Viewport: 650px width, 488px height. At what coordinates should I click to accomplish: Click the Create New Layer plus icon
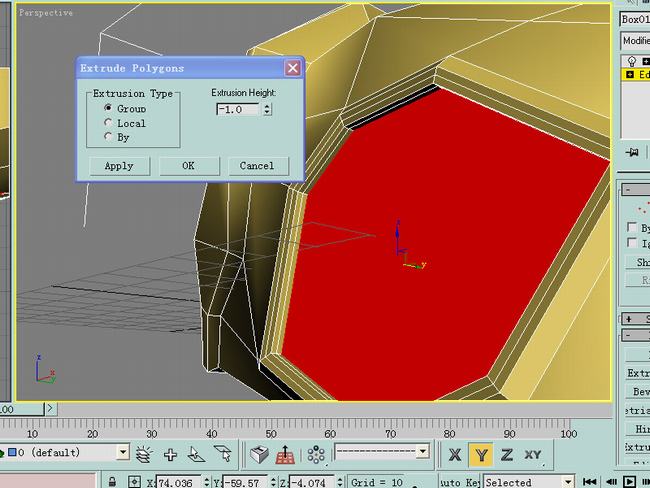[x=170, y=454]
